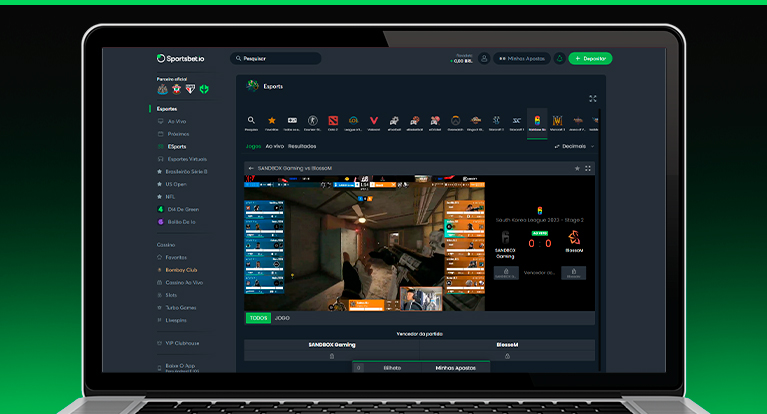The image size is (767, 414).
Task: Favorite the match with star icon
Action: coord(577,168)
